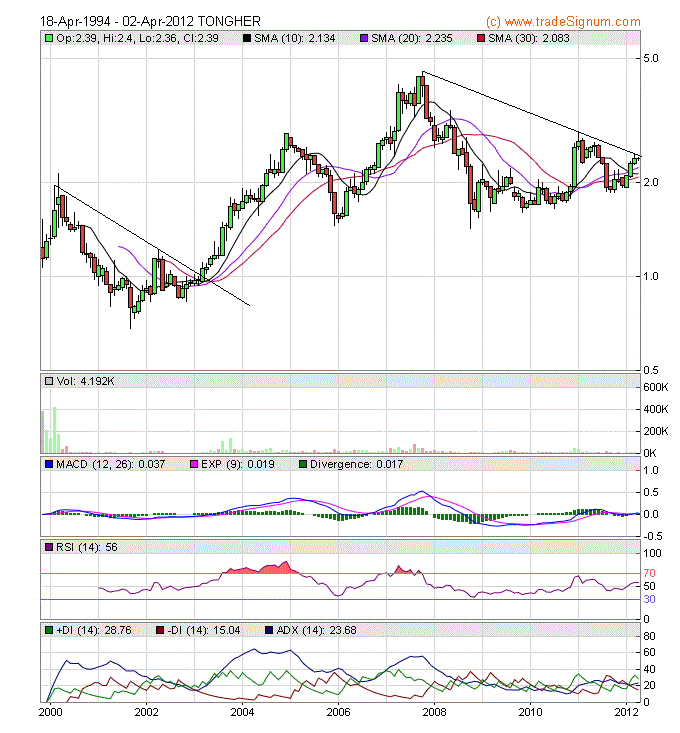Click the 2002 year axis label
Viewport: 680px width, 733px height.
[x=147, y=712]
